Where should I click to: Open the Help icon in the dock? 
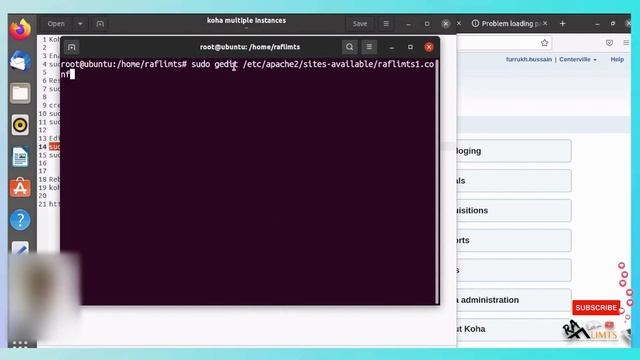[x=20, y=220]
